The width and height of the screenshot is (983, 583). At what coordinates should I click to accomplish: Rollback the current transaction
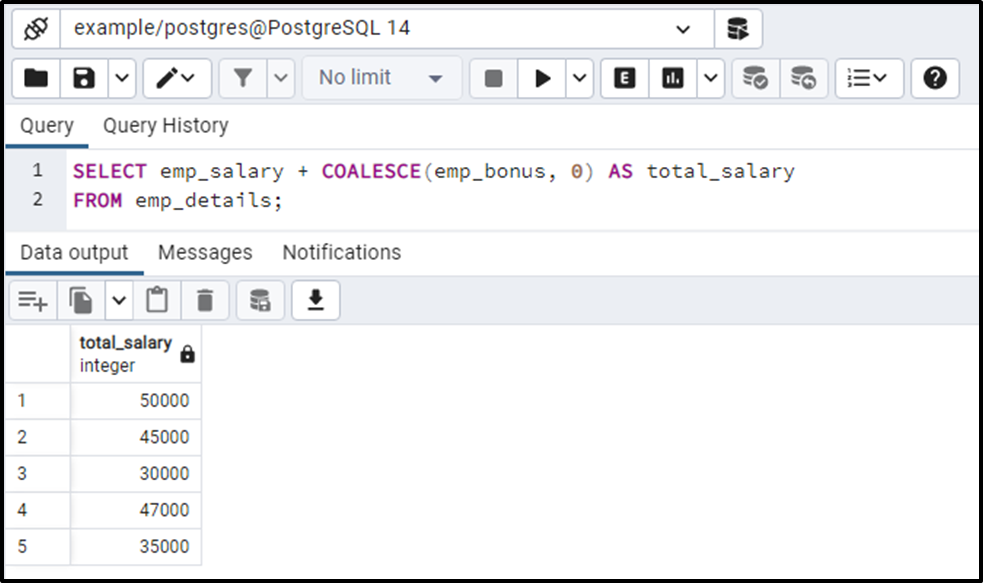805,78
